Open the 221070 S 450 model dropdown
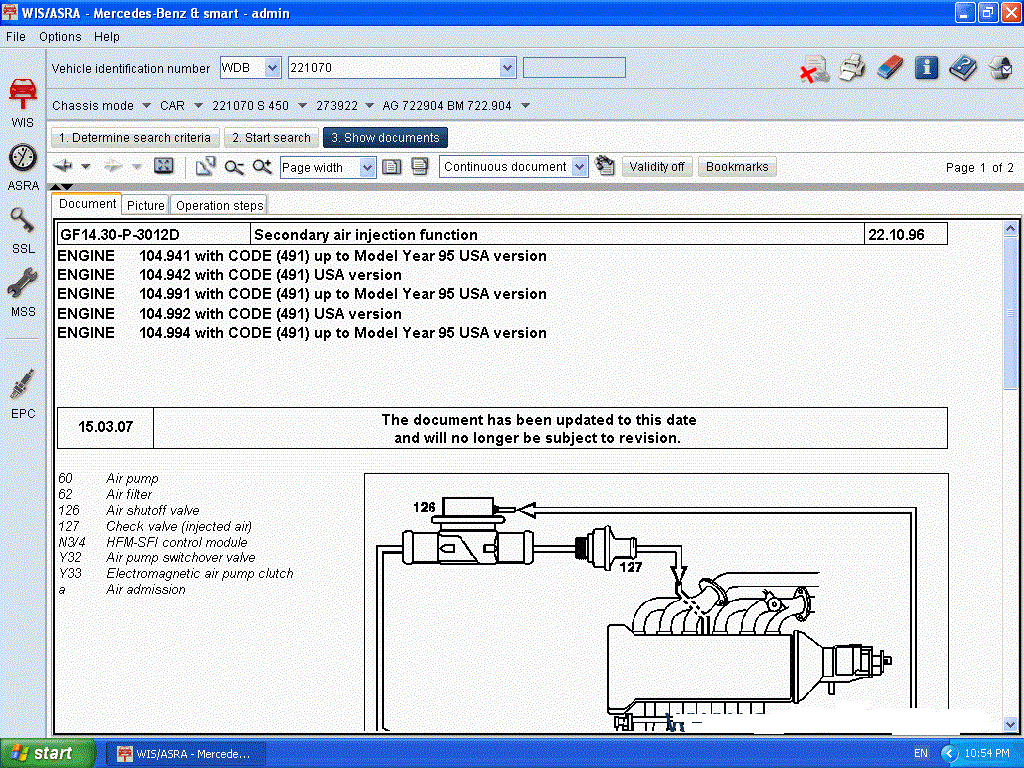Screen dimensions: 1024x768 302,106
